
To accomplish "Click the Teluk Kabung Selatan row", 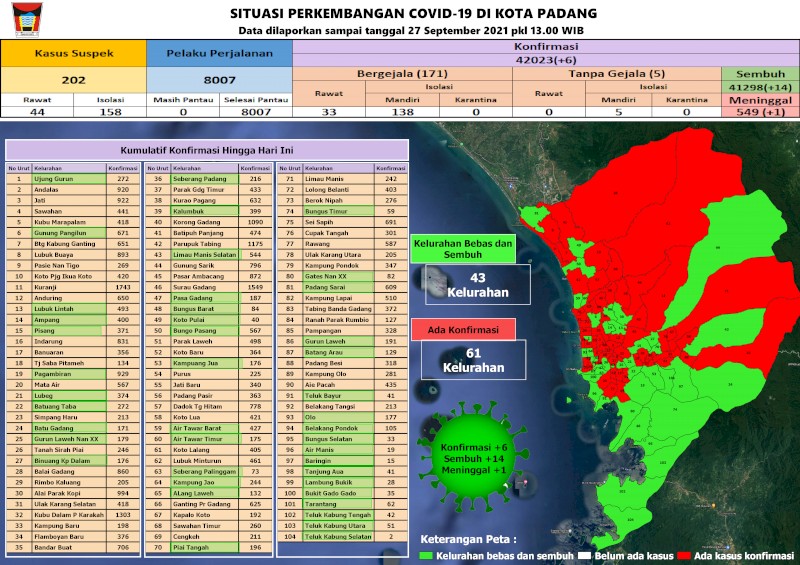I will click(x=342, y=536).
